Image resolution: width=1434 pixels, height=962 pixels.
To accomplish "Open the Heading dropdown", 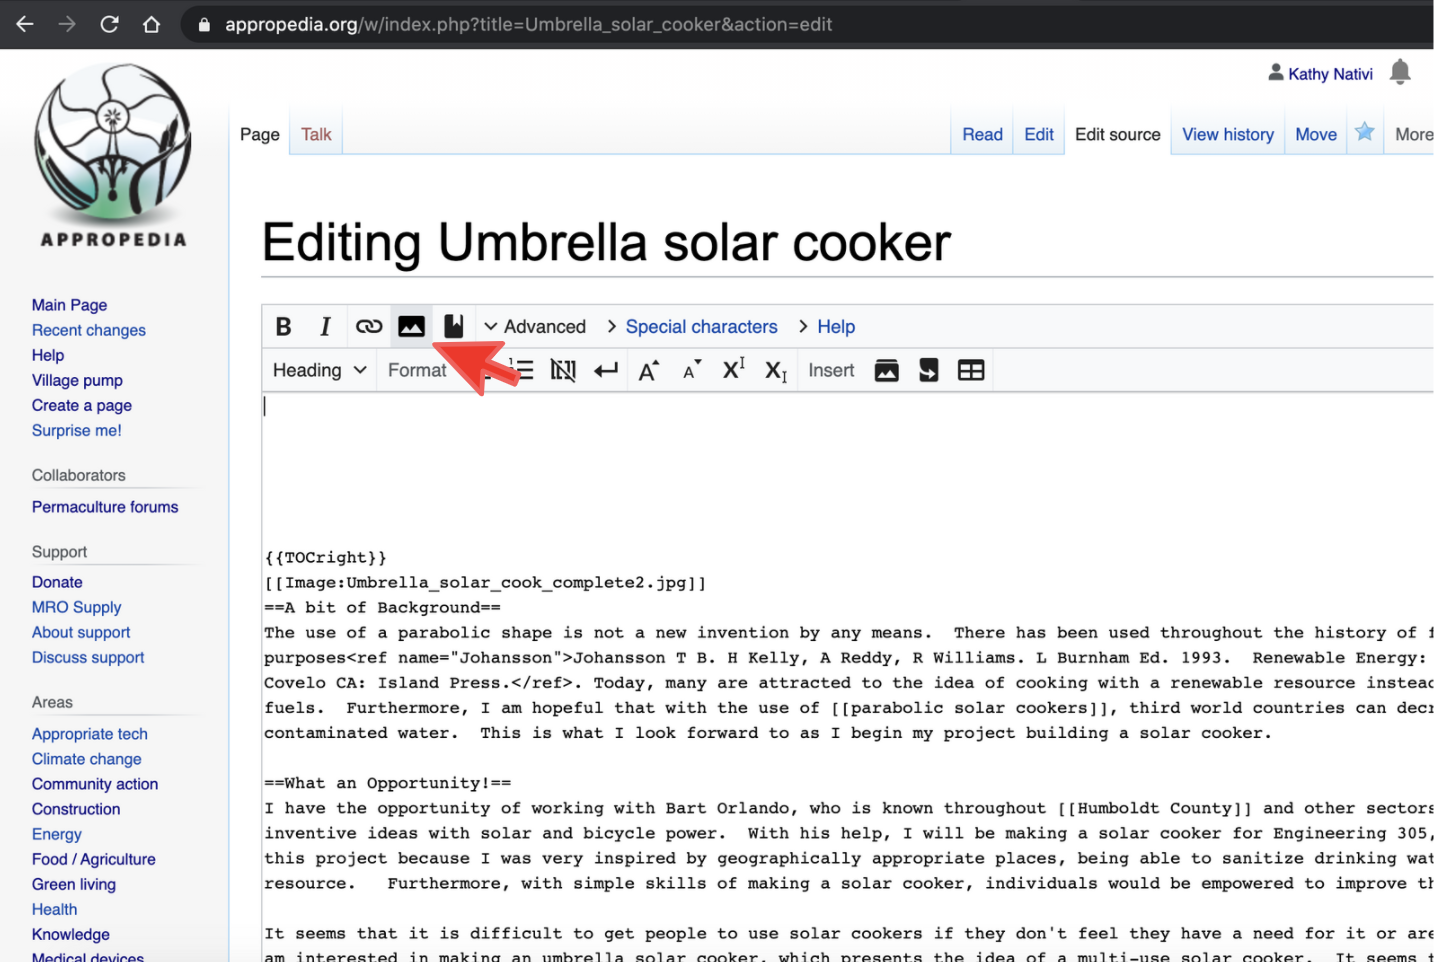I will click(x=319, y=371).
